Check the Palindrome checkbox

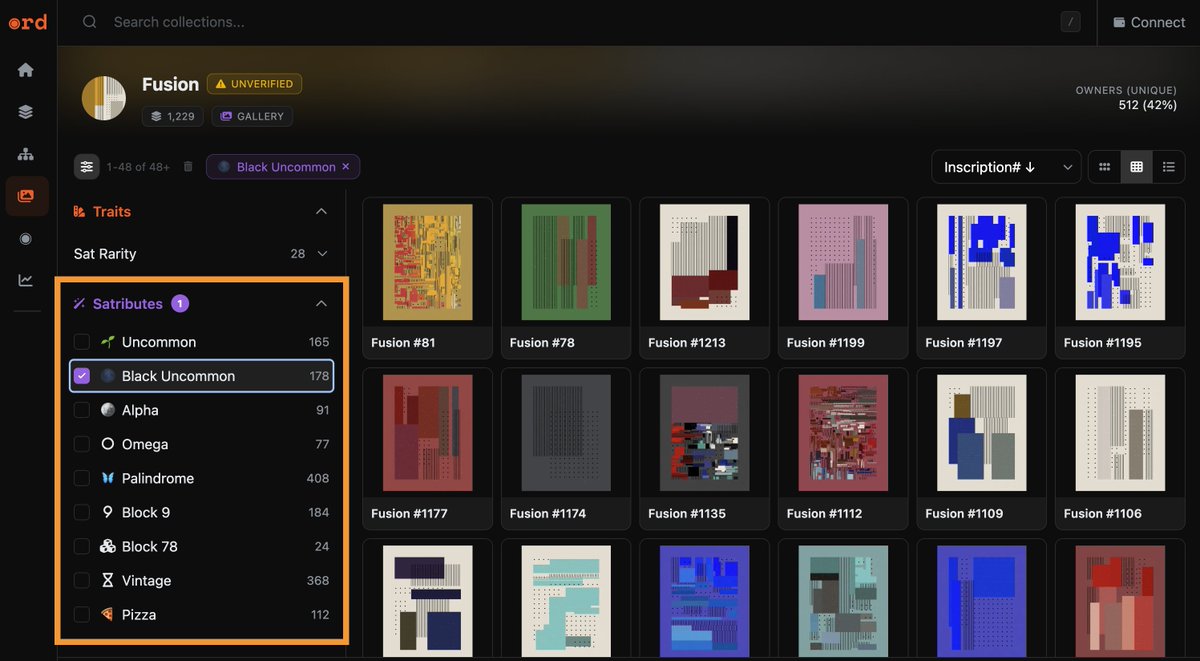pos(82,478)
